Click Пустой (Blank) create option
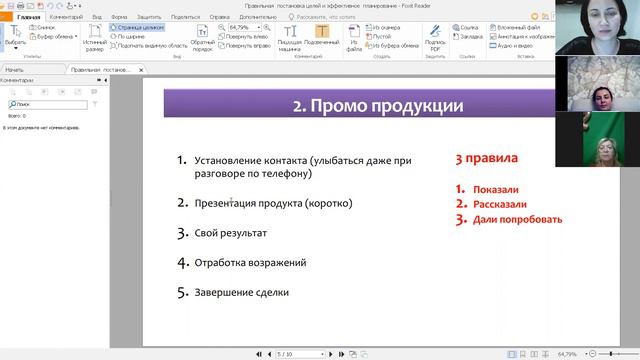The image size is (640, 360). pyautogui.click(x=378, y=36)
